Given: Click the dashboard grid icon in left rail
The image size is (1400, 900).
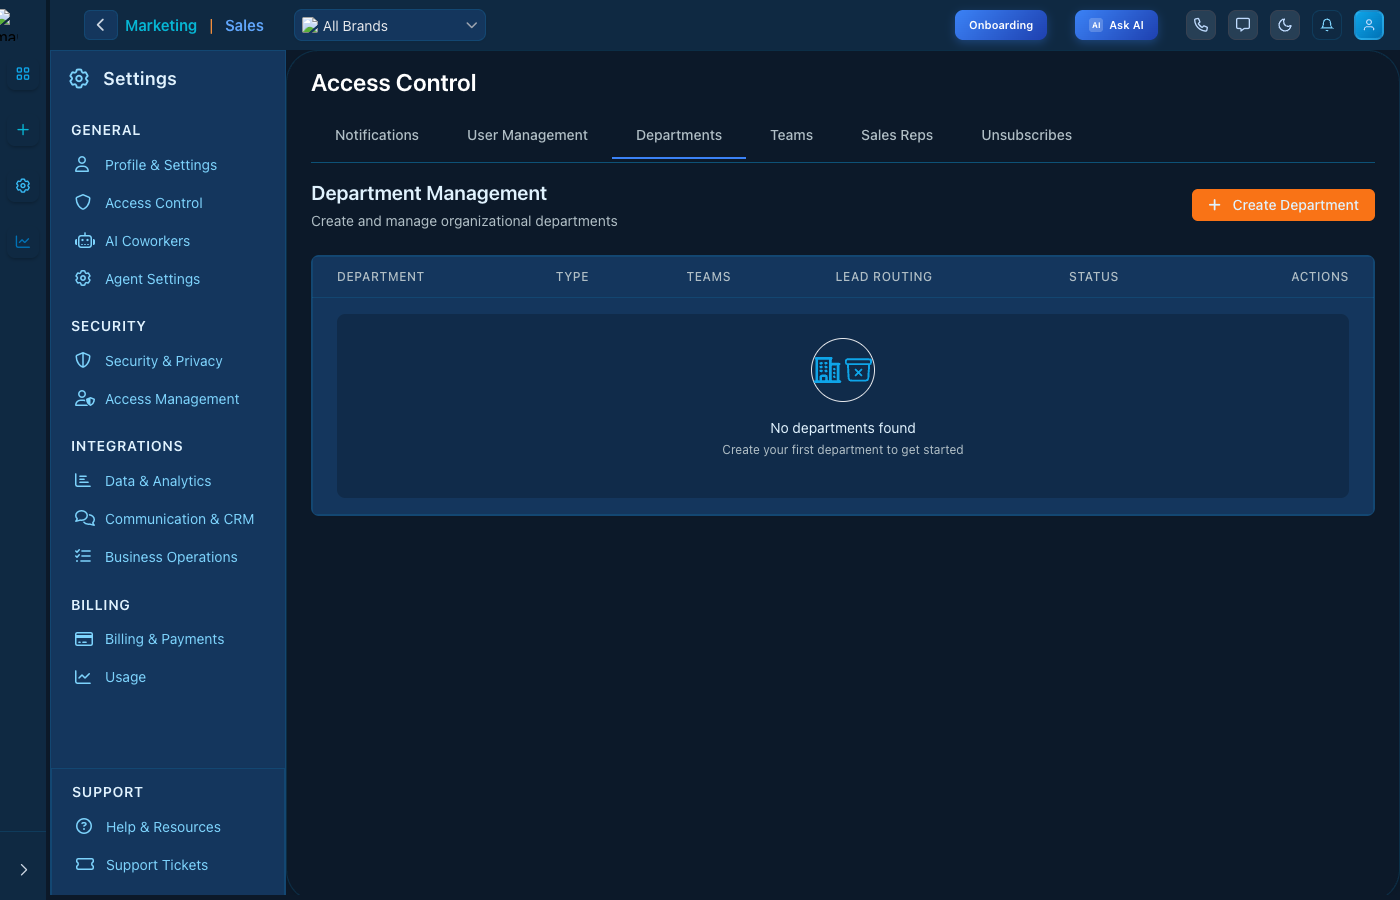Looking at the screenshot, I should (23, 74).
